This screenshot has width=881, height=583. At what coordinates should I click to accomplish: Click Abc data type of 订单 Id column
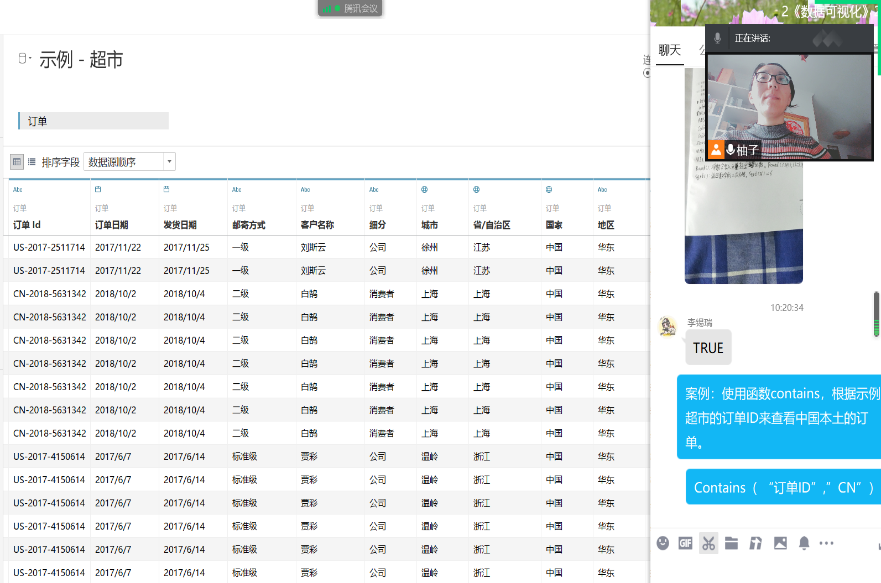[18, 189]
